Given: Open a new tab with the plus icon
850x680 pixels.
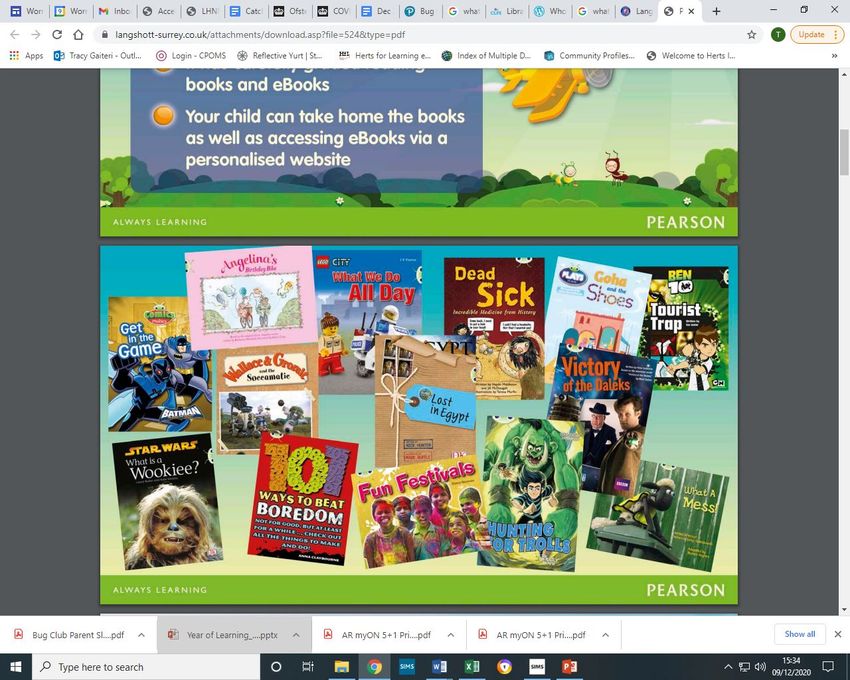Looking at the screenshot, I should (x=716, y=11).
